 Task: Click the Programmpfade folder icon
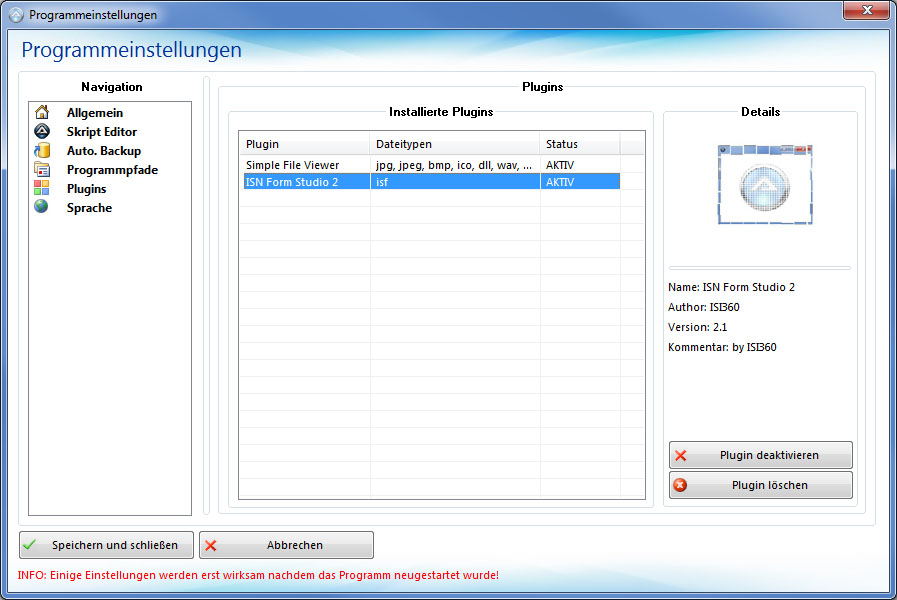click(42, 170)
